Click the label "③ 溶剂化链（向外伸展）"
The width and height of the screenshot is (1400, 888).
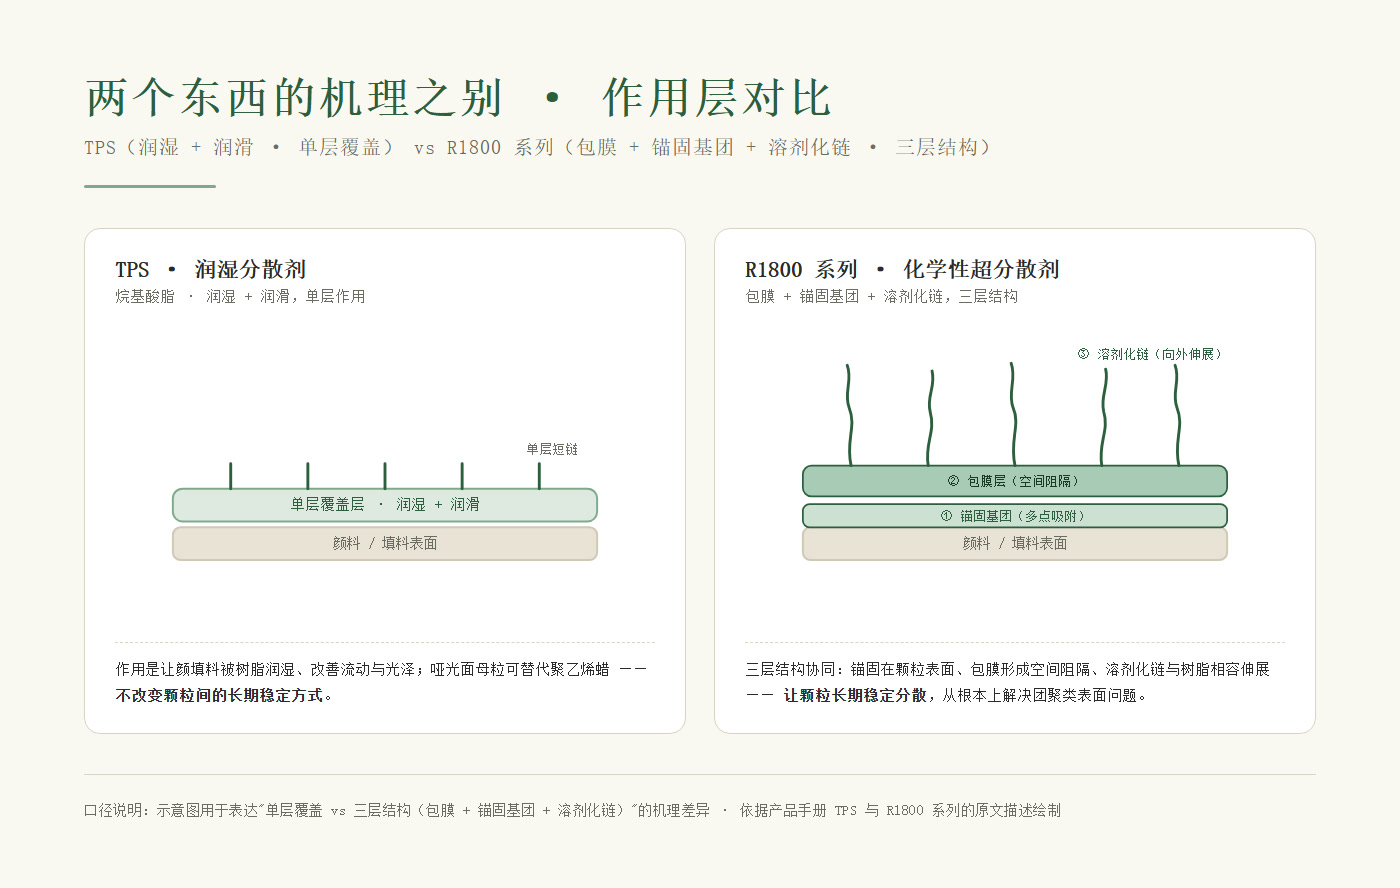pyautogui.click(x=1150, y=354)
